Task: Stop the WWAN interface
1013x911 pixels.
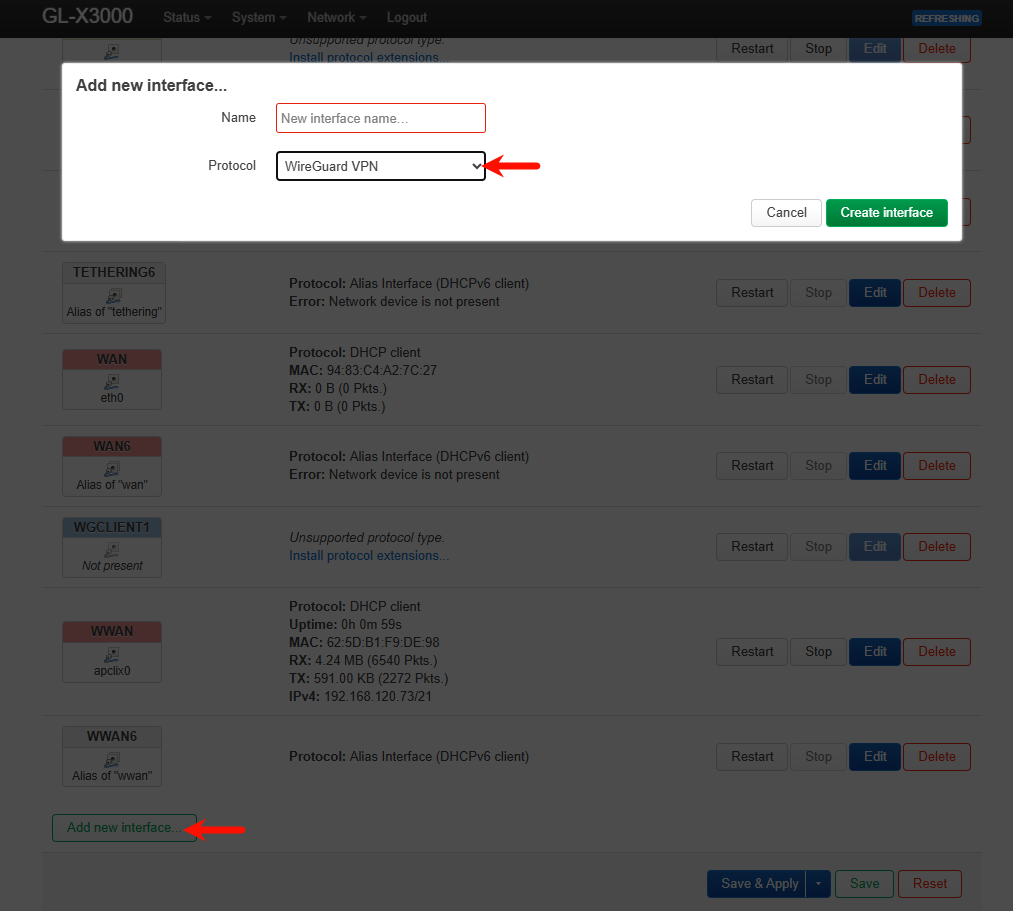Action: (x=818, y=652)
